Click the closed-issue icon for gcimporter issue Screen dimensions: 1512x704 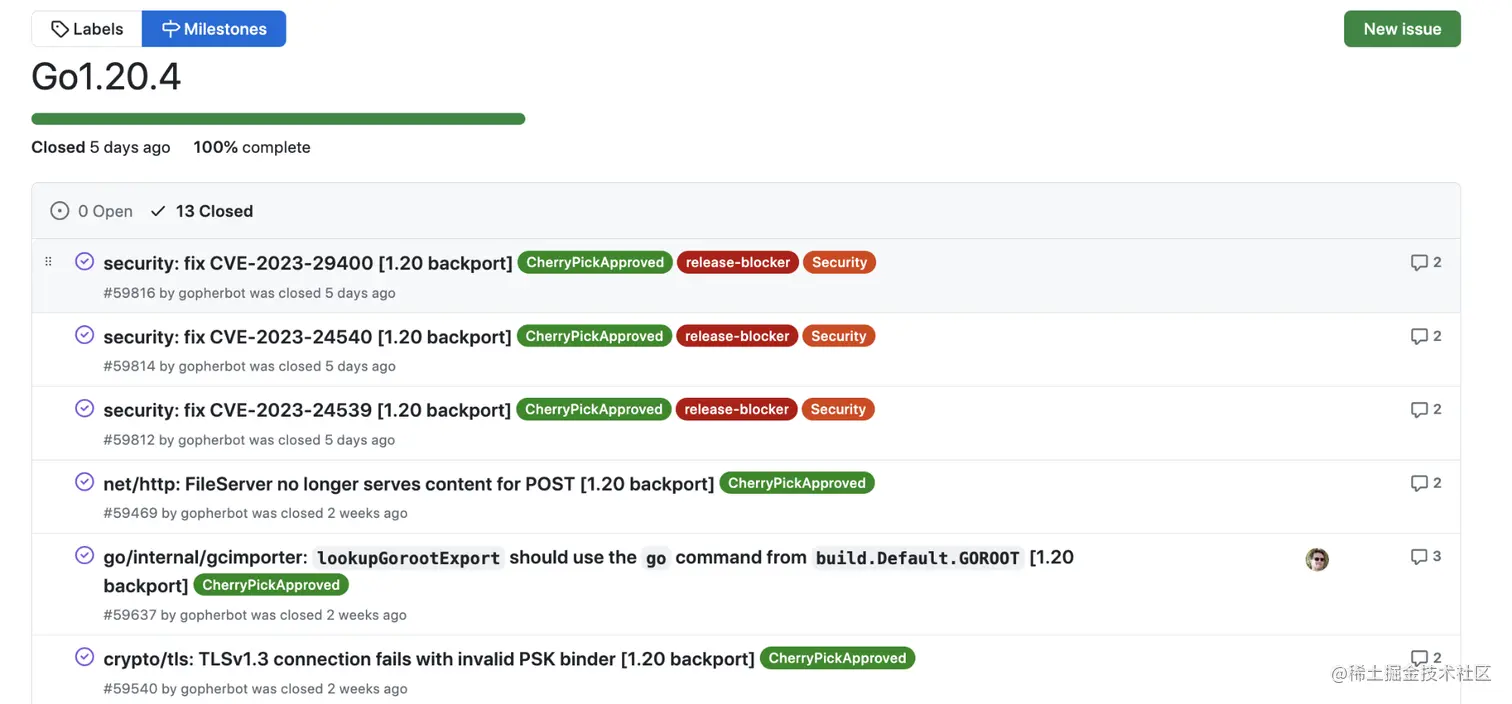(x=85, y=555)
